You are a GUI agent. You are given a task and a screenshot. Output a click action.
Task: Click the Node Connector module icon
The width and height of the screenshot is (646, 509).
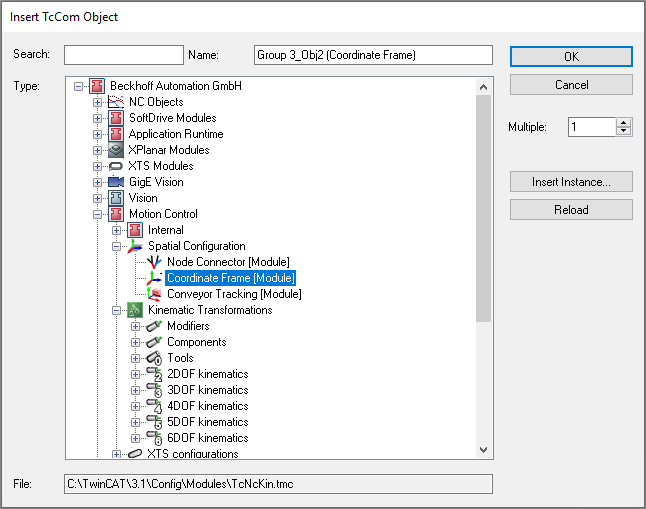pyautogui.click(x=154, y=262)
